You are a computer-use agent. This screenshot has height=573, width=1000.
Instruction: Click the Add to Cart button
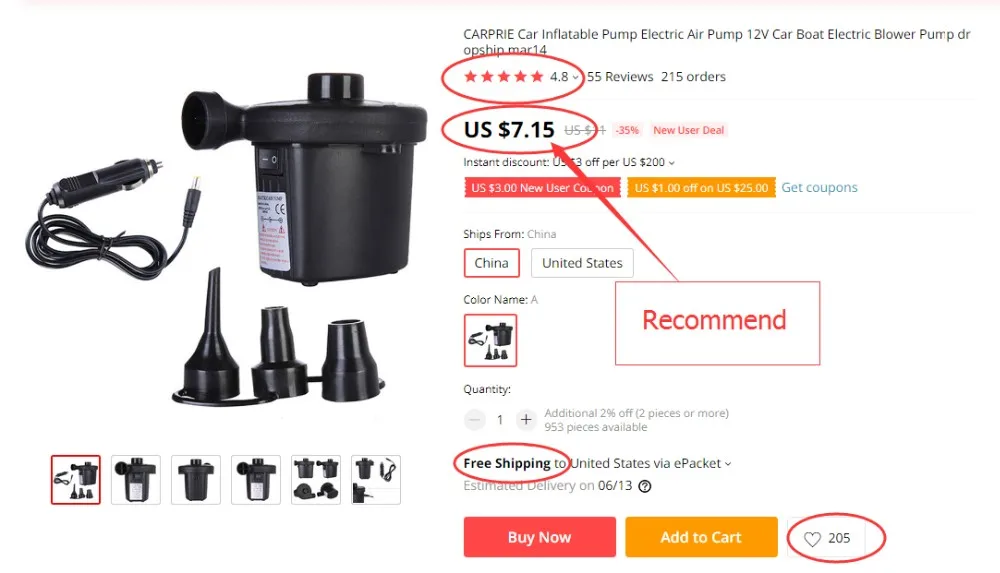pos(702,537)
